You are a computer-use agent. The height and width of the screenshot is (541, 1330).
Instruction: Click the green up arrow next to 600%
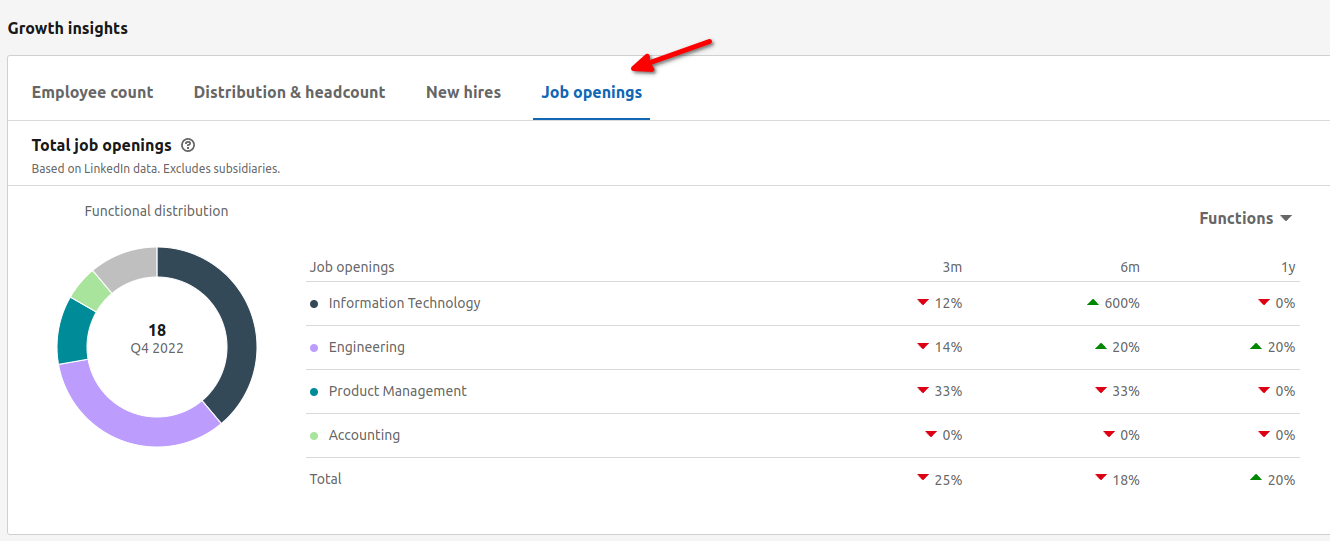(1092, 302)
